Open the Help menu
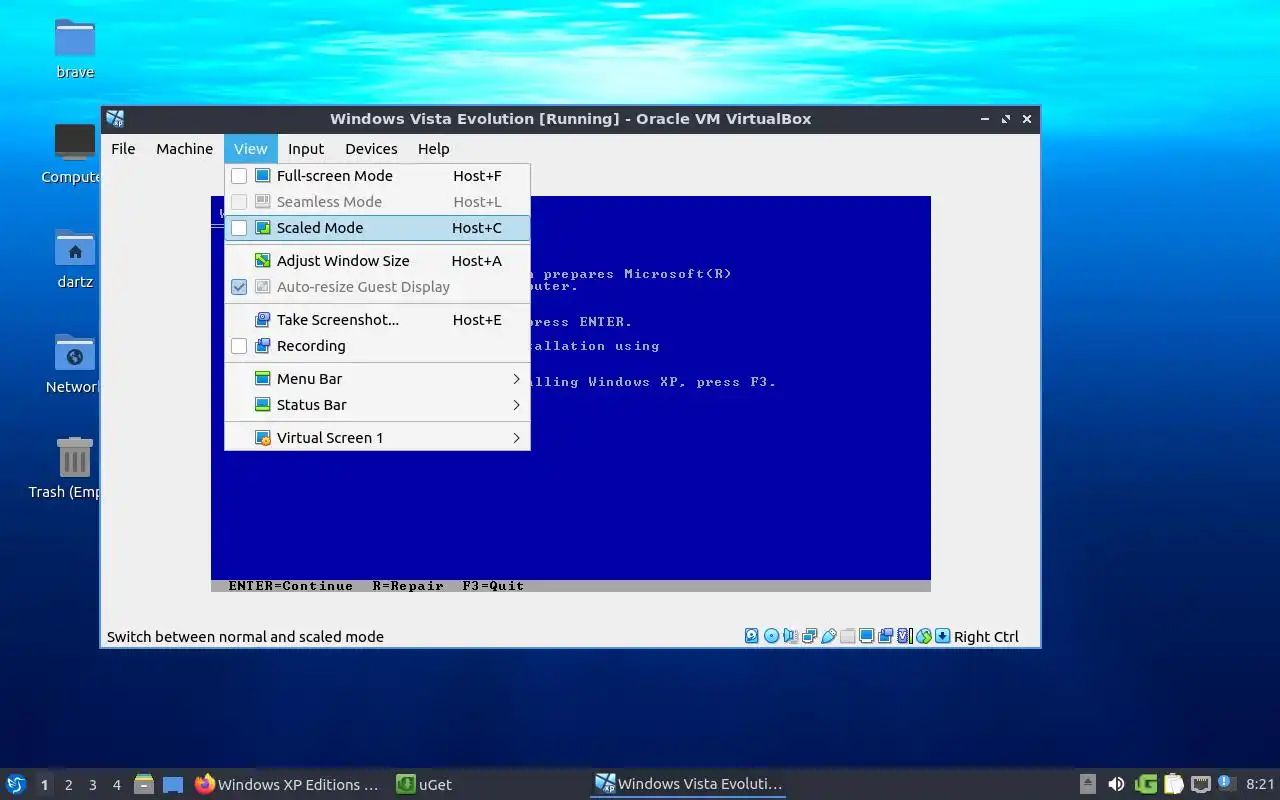This screenshot has height=800, width=1280. point(433,149)
